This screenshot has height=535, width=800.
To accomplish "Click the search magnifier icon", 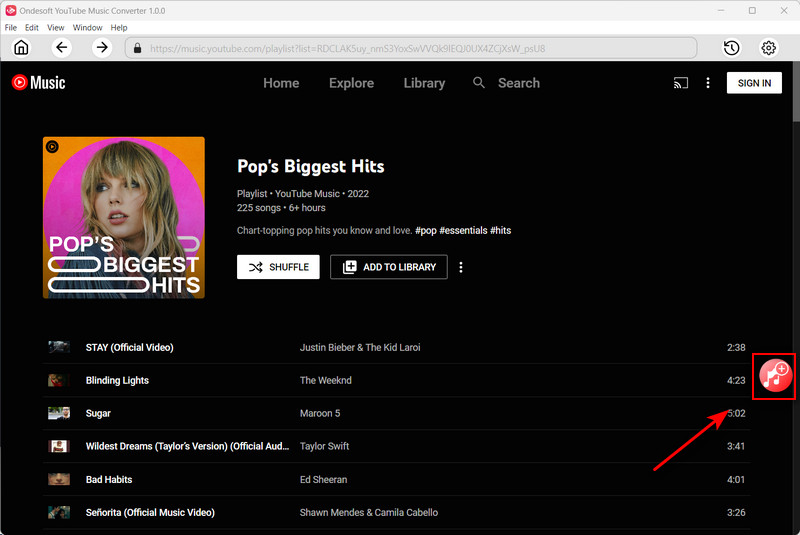I will pos(479,83).
